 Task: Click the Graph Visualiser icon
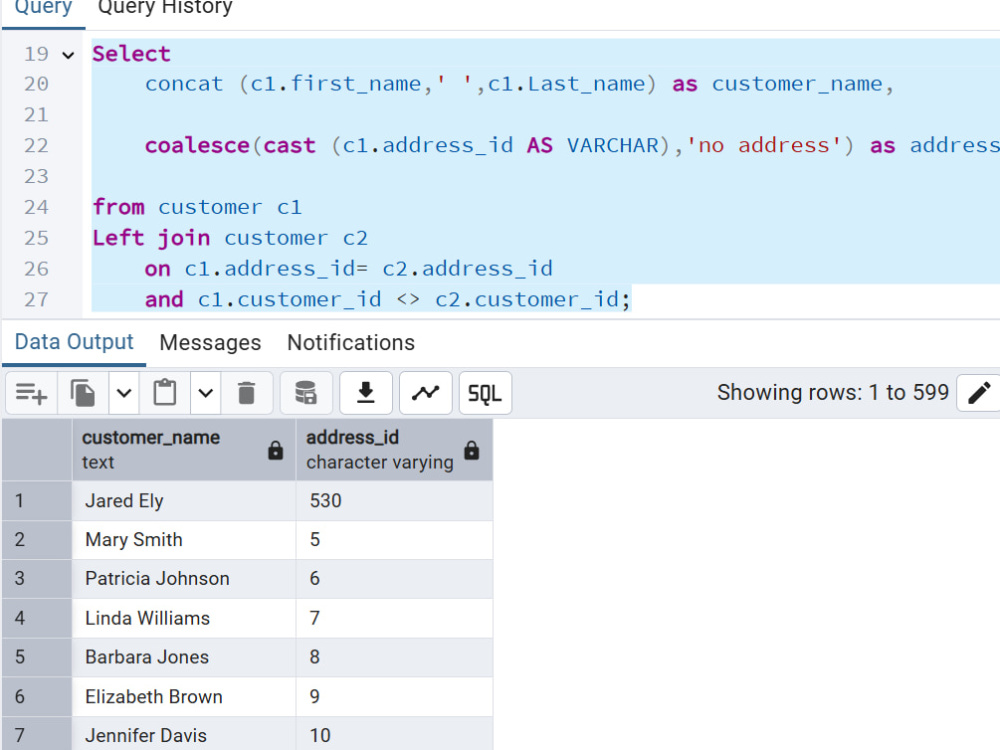425,393
